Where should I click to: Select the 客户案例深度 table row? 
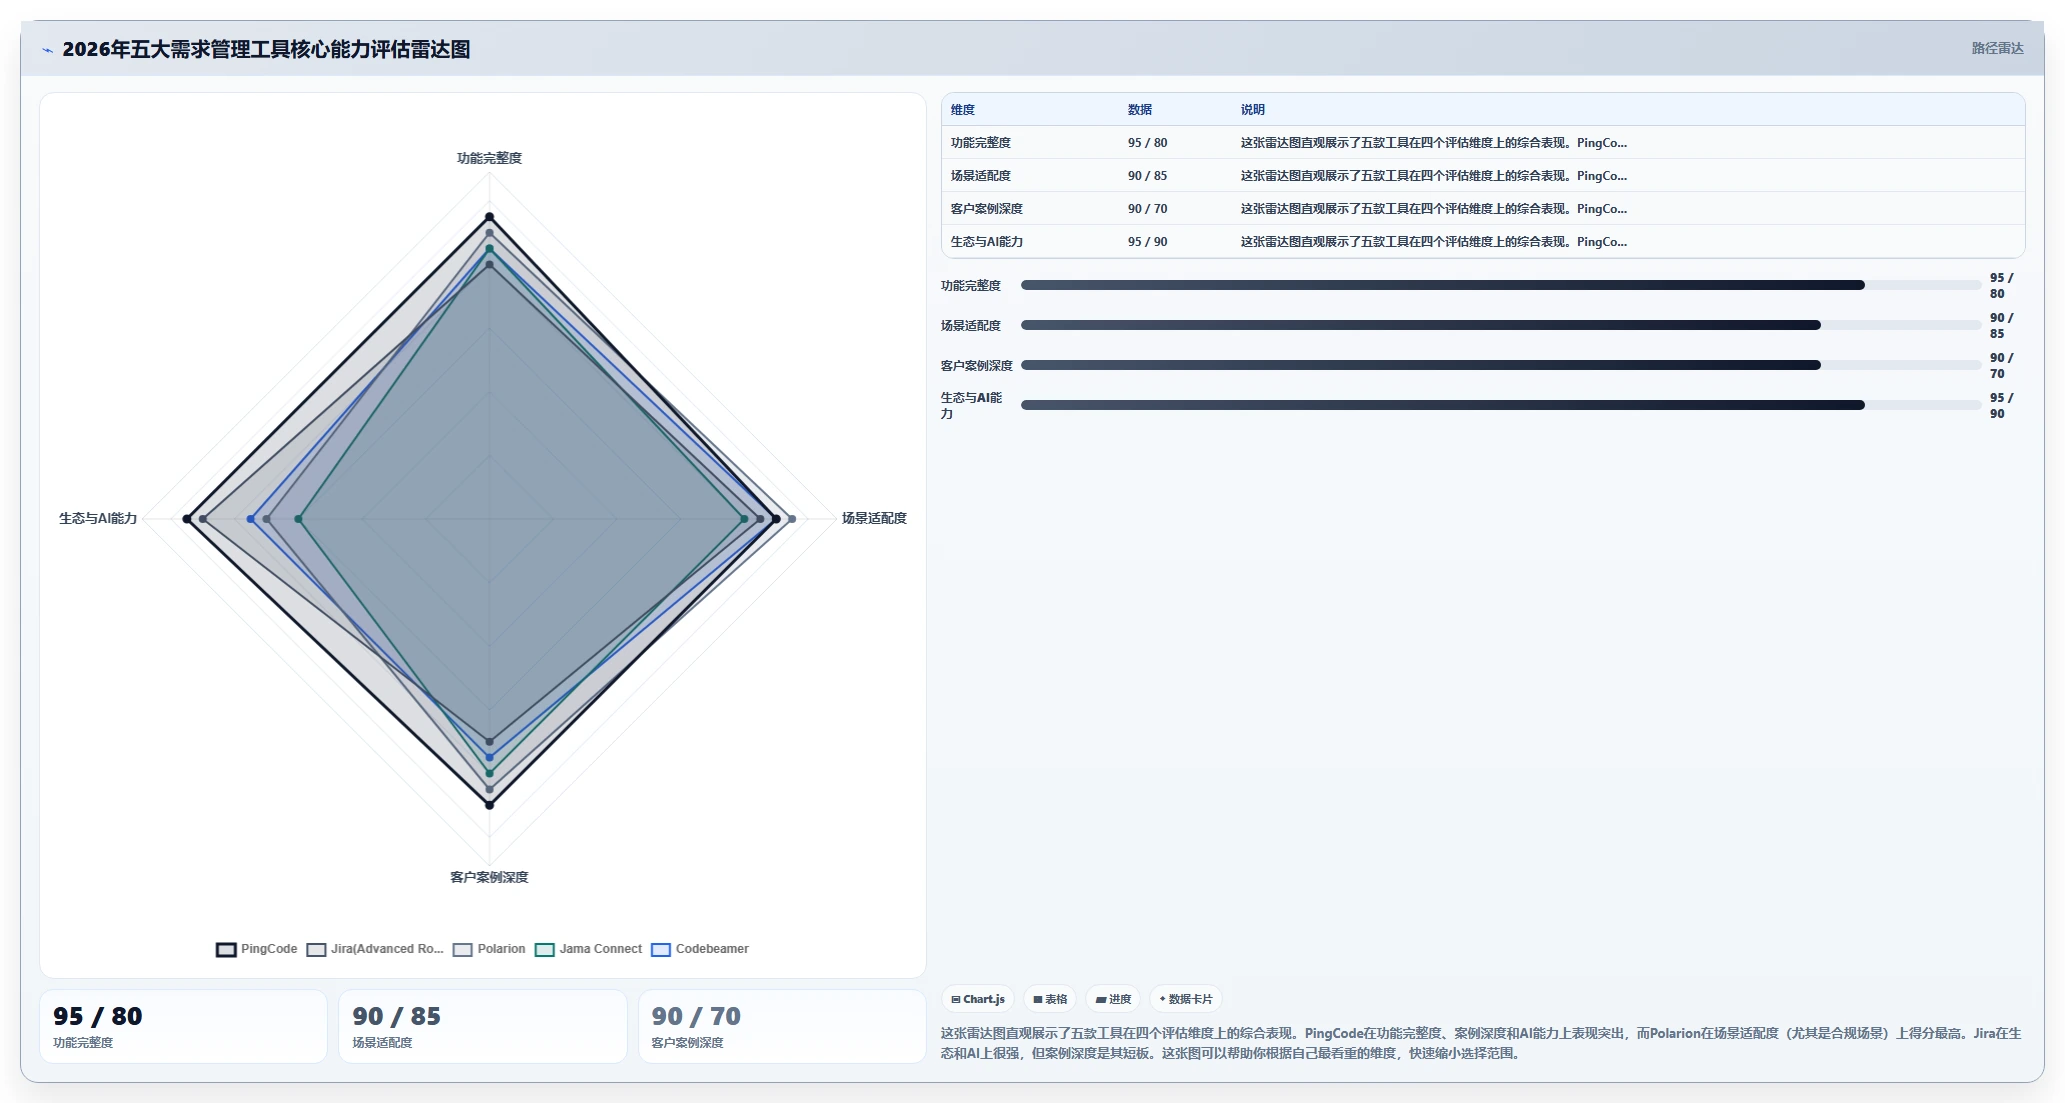click(1483, 209)
